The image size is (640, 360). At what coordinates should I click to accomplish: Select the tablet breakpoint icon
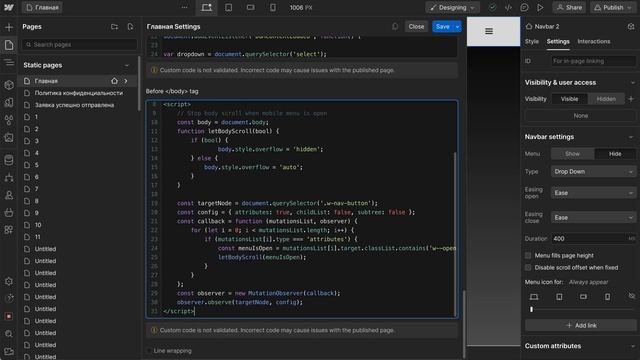[229, 7]
